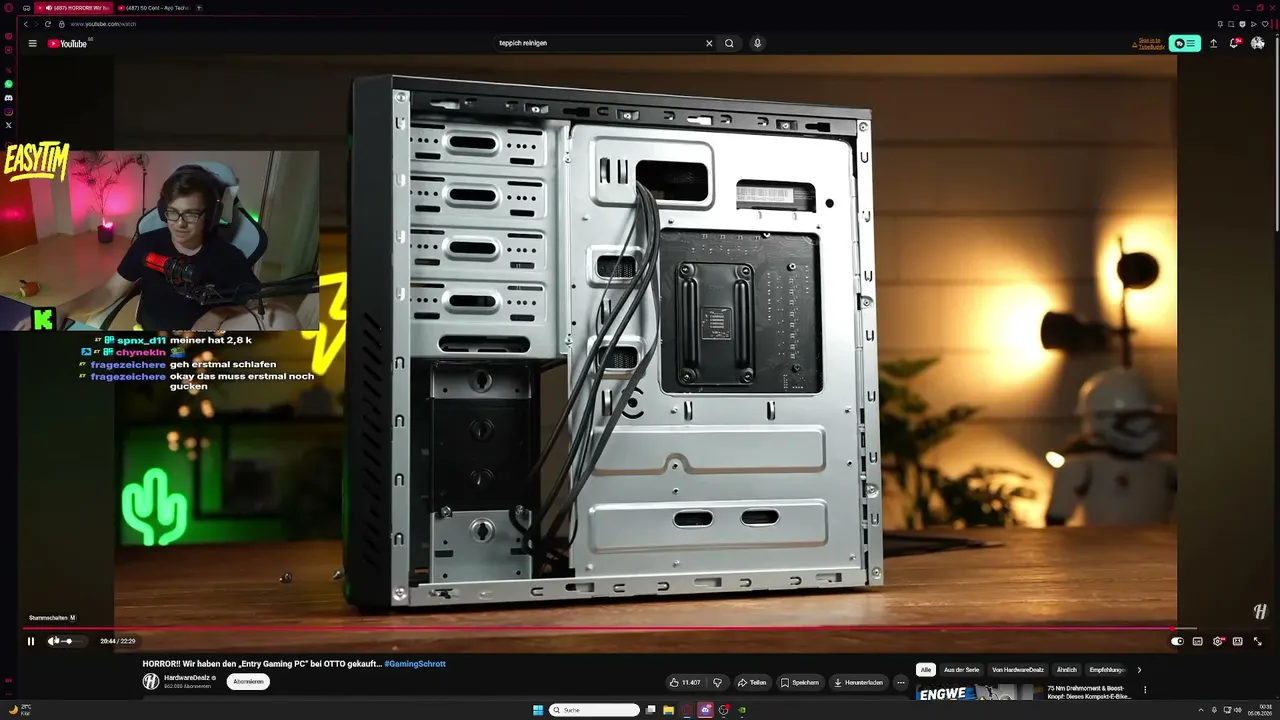The height and width of the screenshot is (720, 1280).
Task: Click the Herunterladen download button
Action: pyautogui.click(x=859, y=682)
